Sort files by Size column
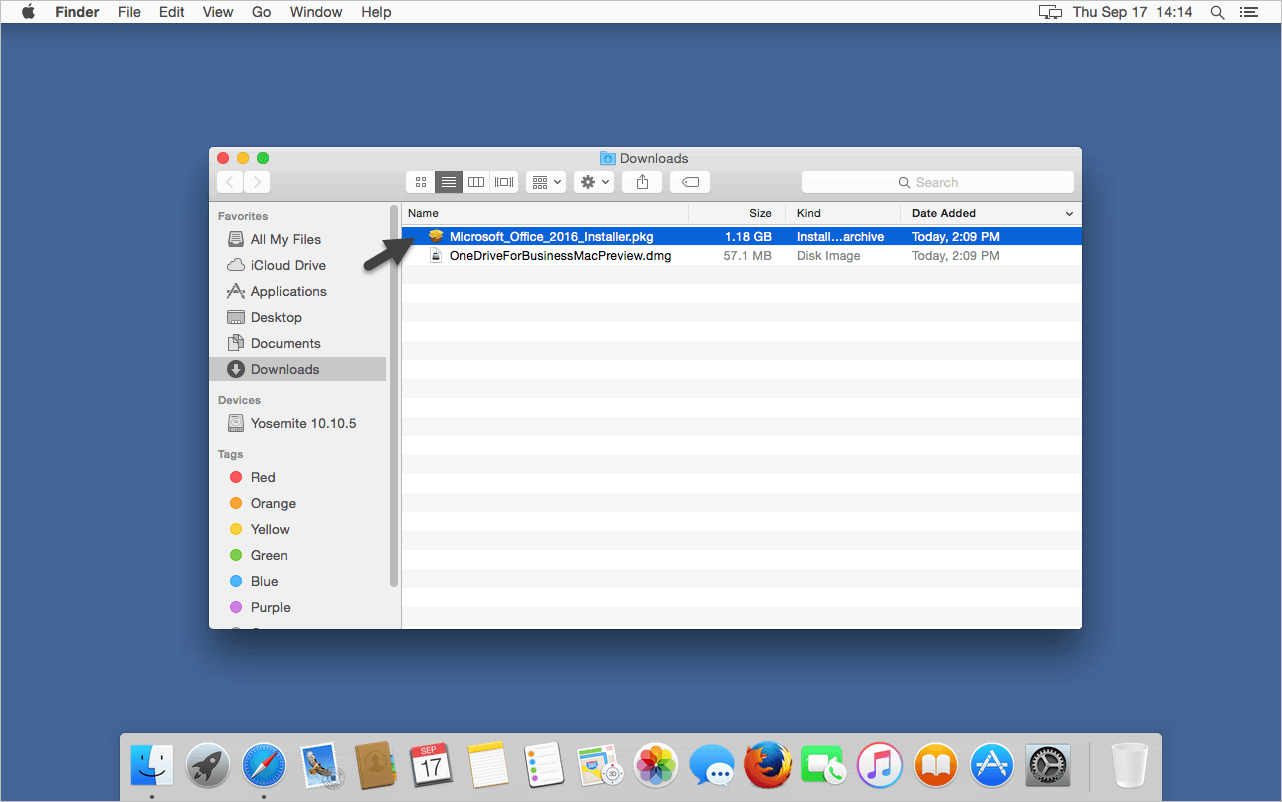The width and height of the screenshot is (1282, 802). (x=737, y=213)
